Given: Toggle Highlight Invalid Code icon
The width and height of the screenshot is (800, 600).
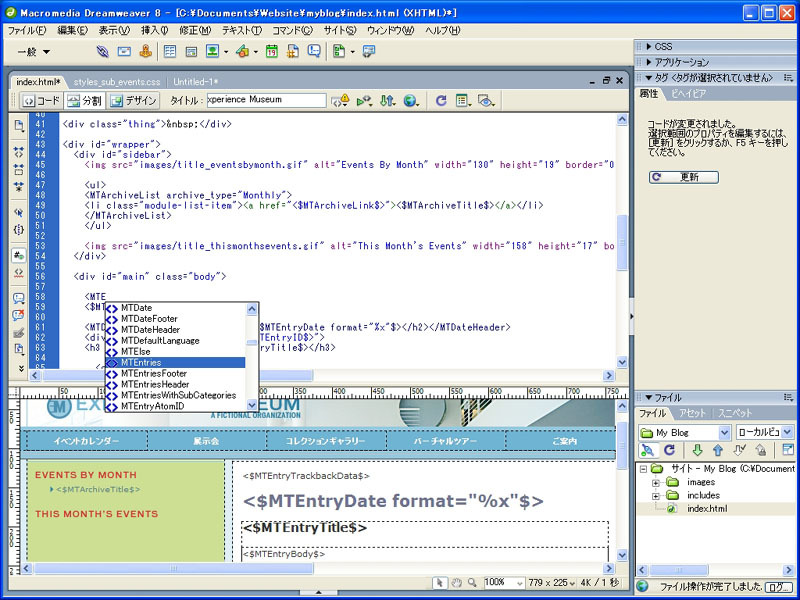Looking at the screenshot, I should (19, 273).
